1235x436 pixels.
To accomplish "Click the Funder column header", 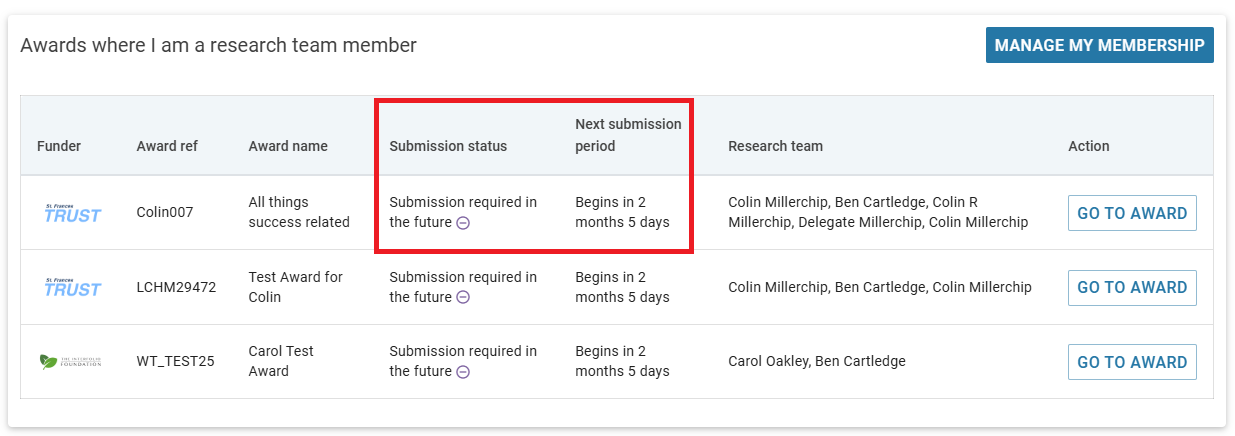I will [x=59, y=146].
